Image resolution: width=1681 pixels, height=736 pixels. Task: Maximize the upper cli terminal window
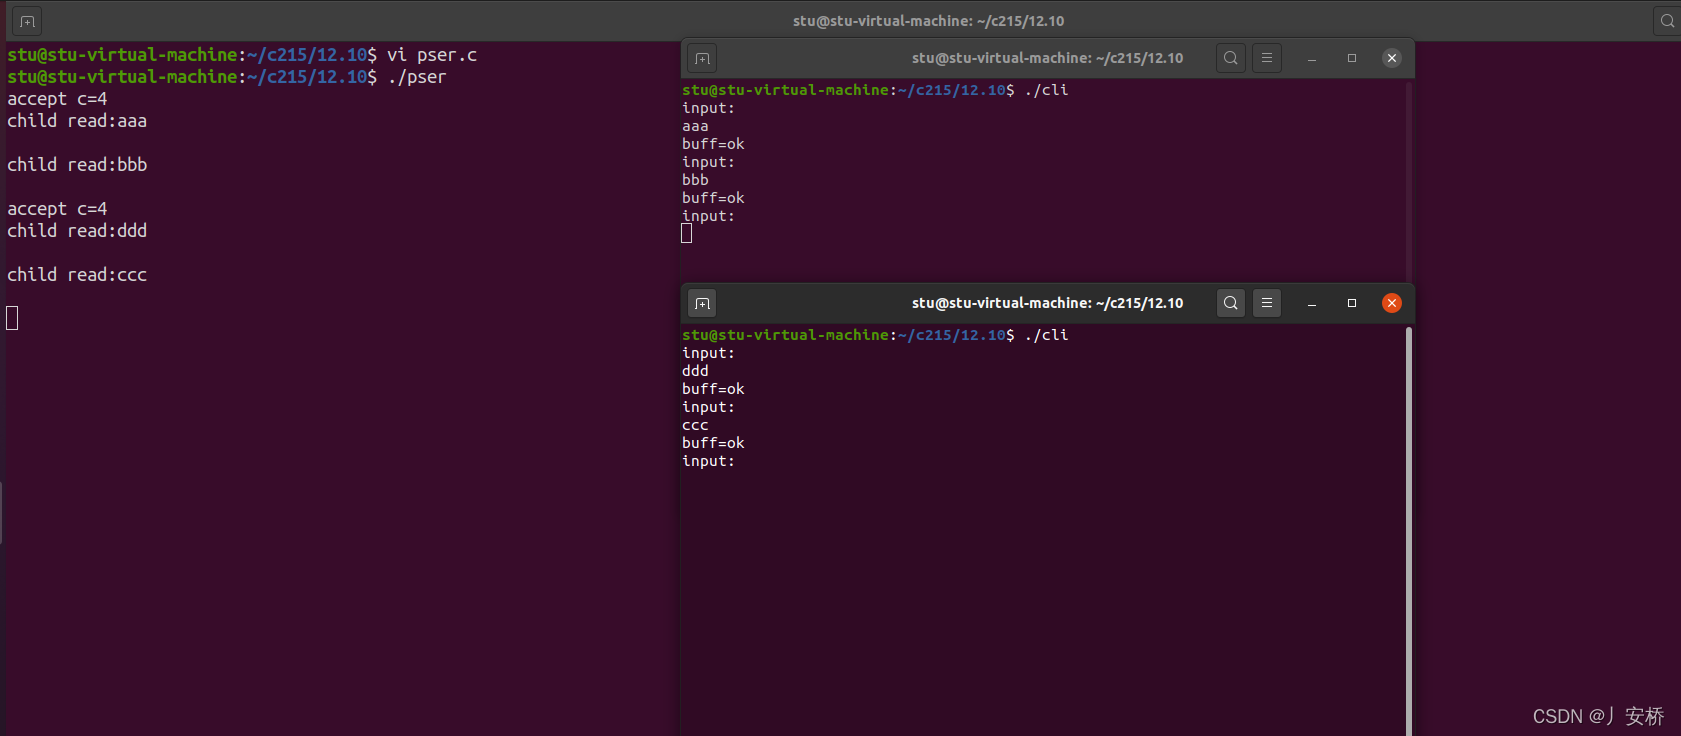1352,58
